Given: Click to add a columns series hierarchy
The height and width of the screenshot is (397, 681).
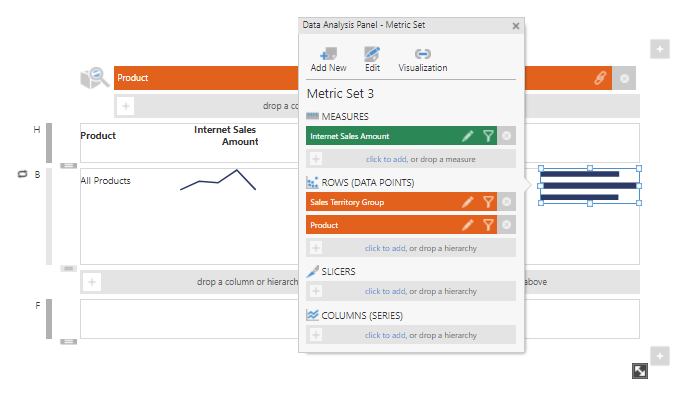Looking at the screenshot, I should pos(385,335).
